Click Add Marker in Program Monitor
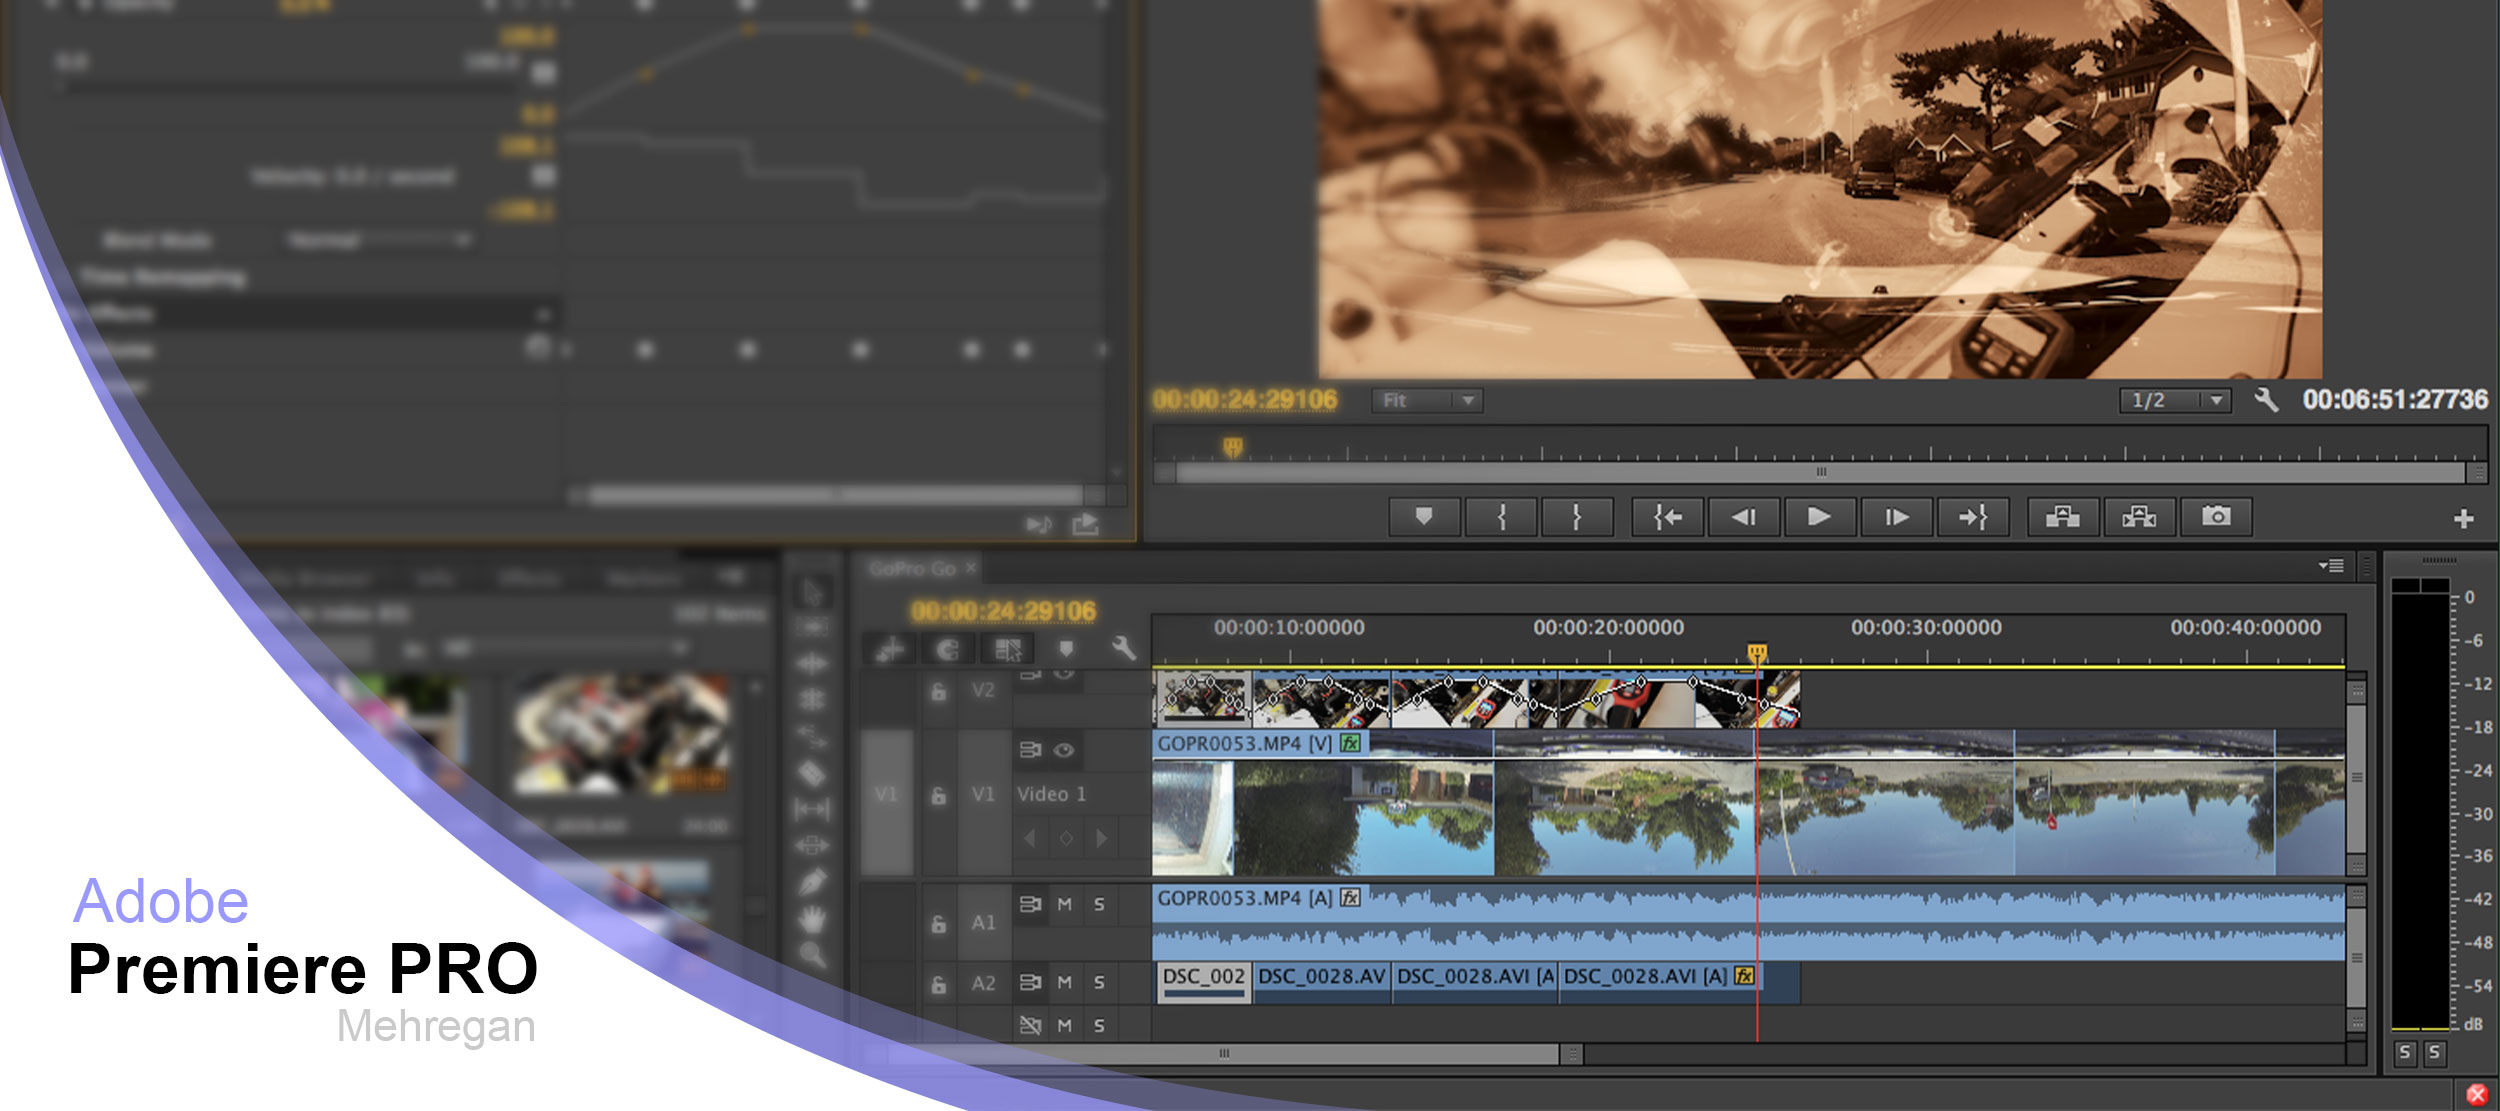This screenshot has height=1111, width=2500. tap(1424, 517)
